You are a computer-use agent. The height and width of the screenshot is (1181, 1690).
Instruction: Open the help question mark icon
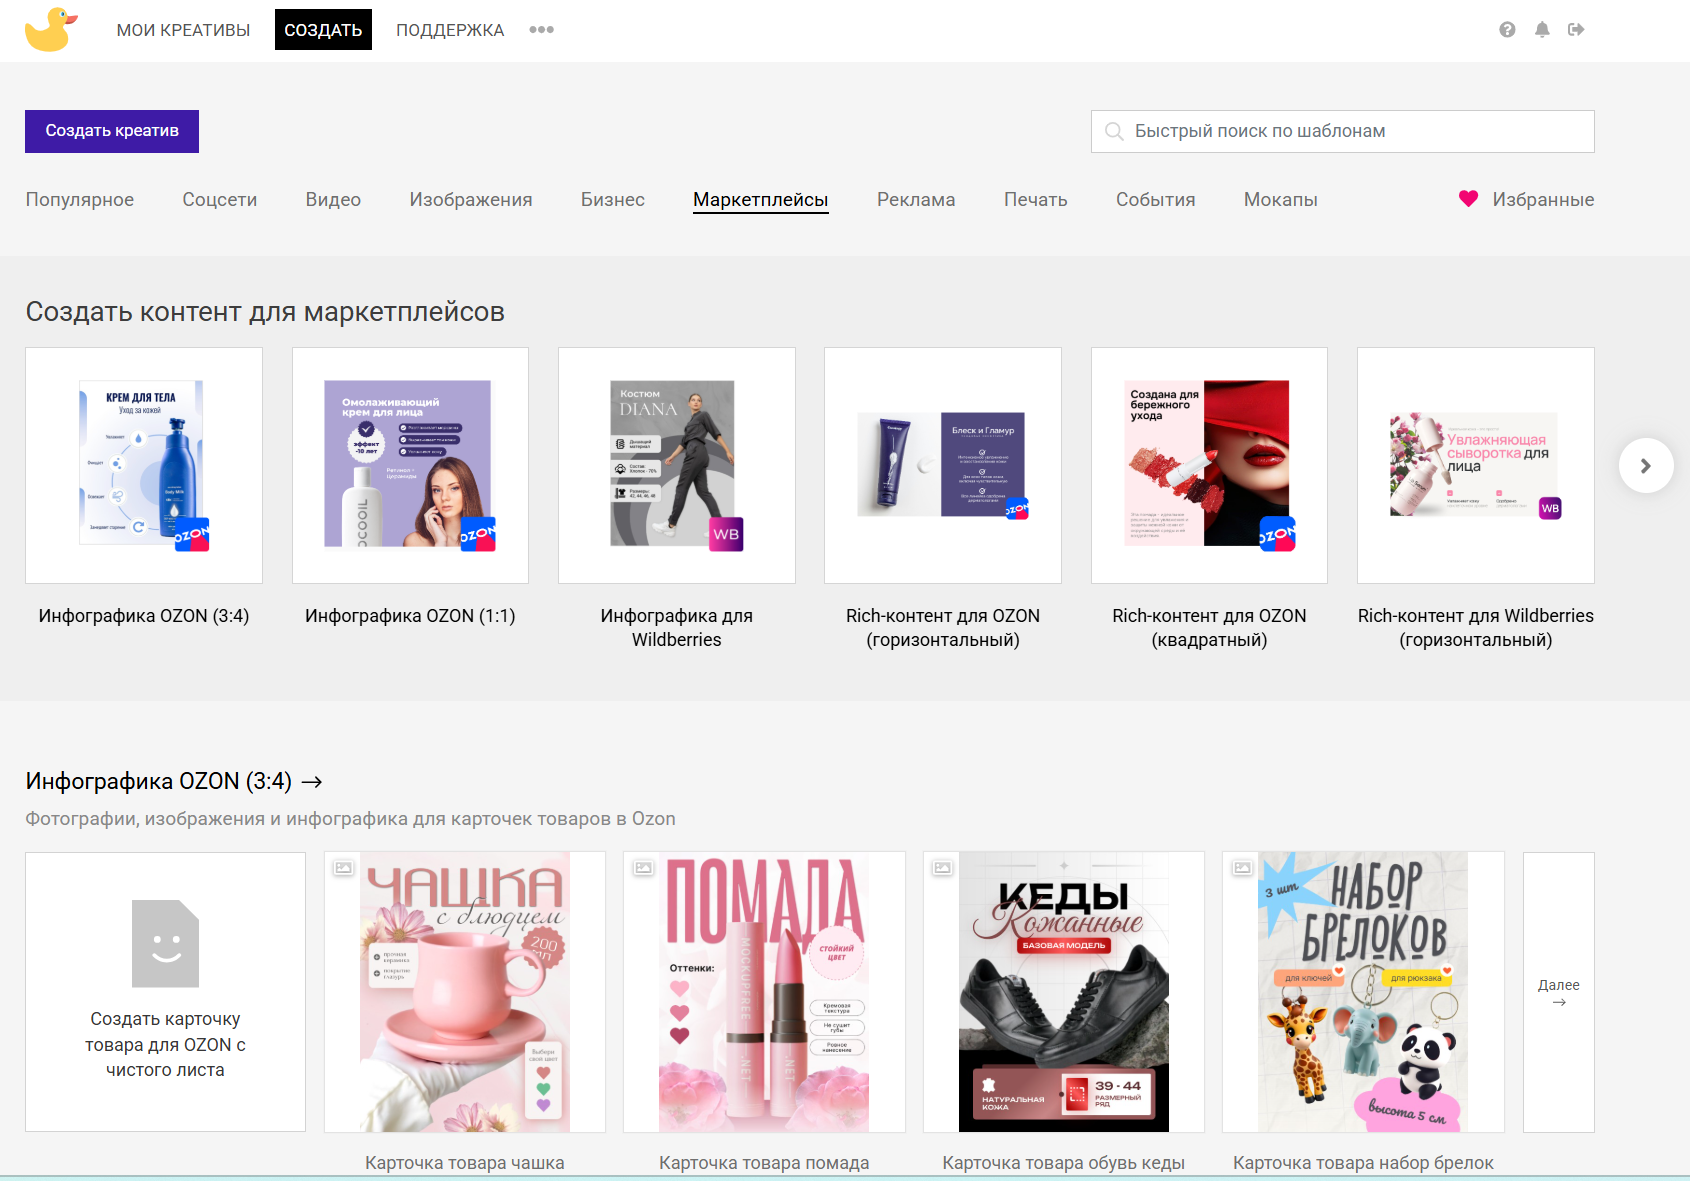click(x=1507, y=30)
